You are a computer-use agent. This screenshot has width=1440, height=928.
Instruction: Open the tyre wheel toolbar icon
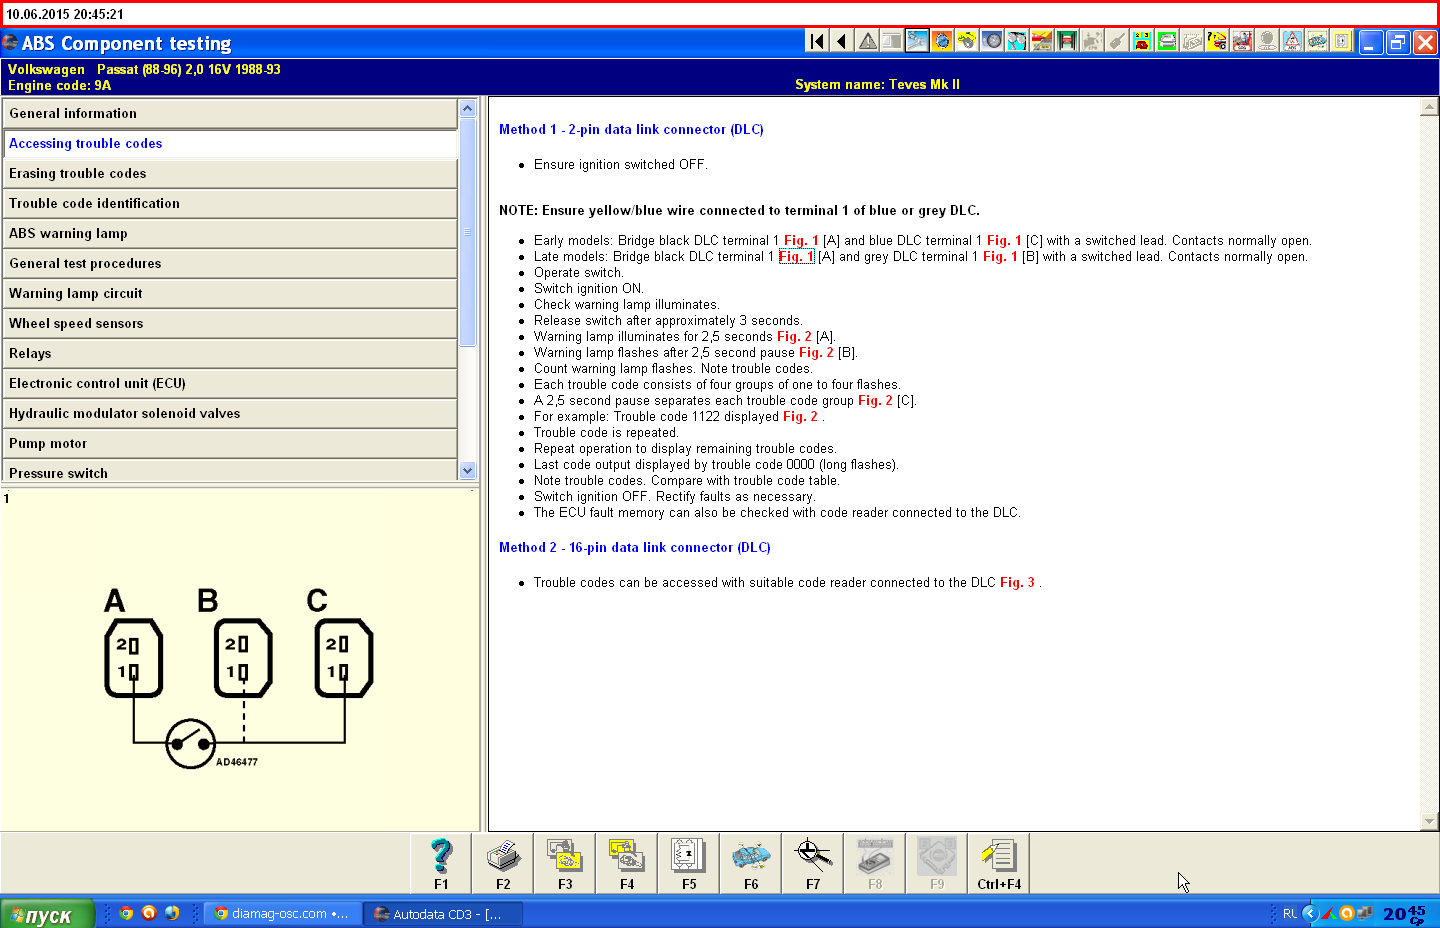tap(992, 41)
